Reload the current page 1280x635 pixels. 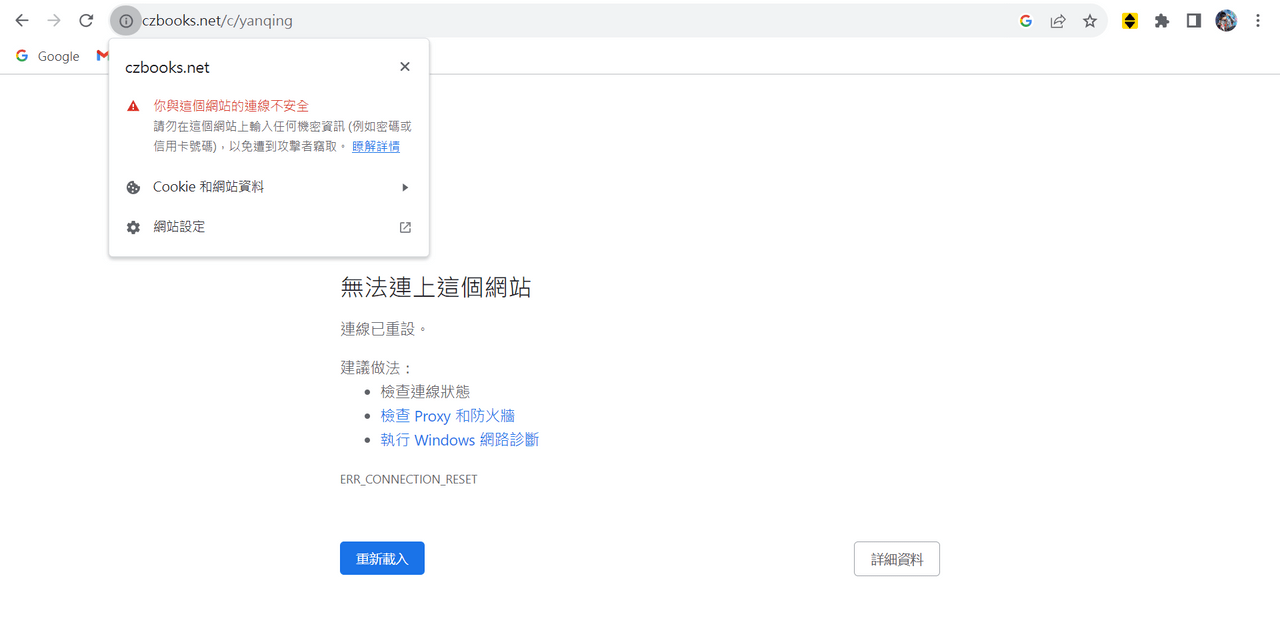point(86,20)
